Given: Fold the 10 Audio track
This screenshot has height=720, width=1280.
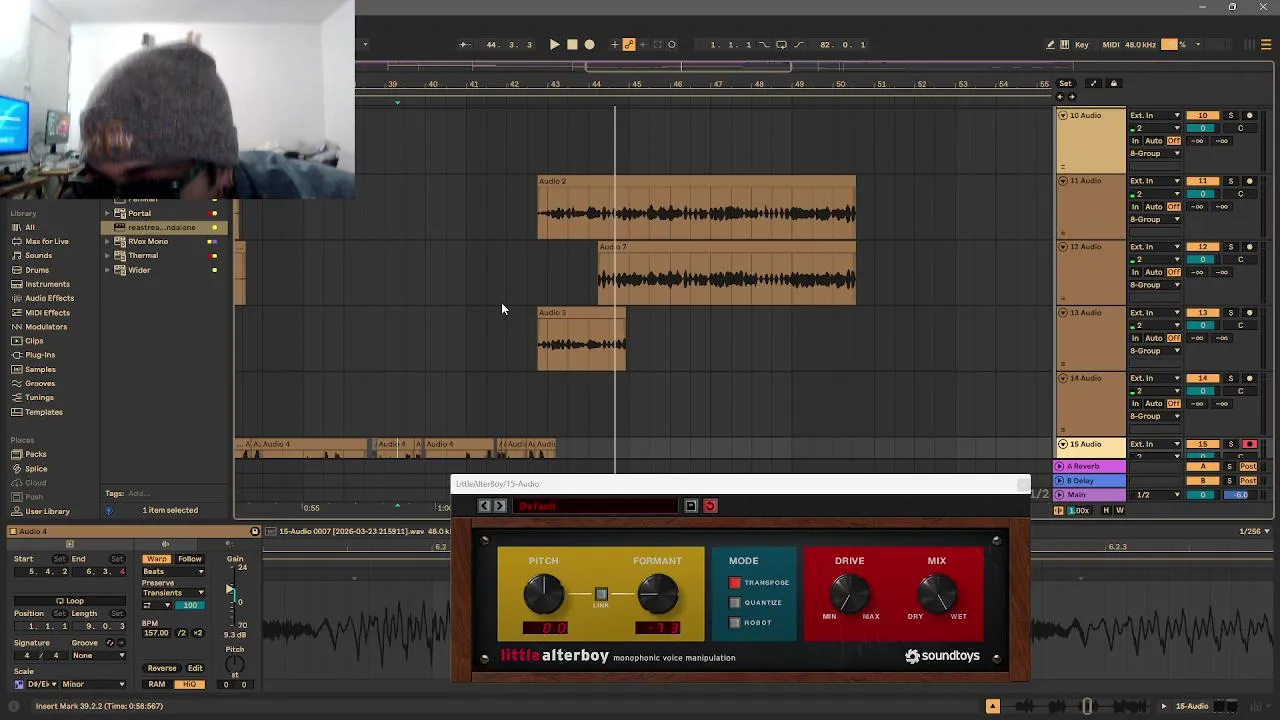Looking at the screenshot, I should [1063, 115].
